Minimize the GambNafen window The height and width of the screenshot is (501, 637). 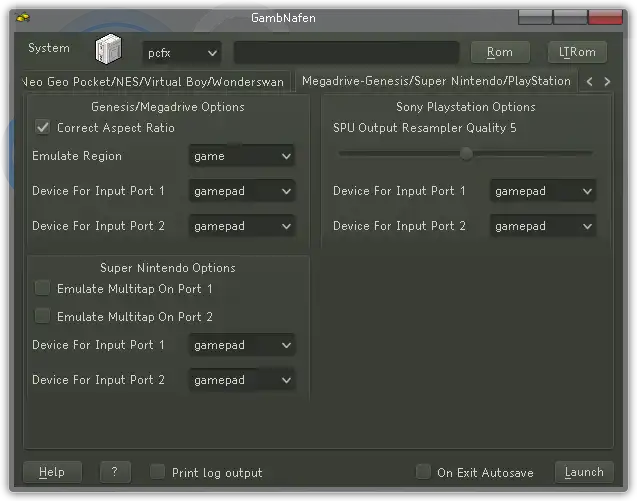(x=535, y=17)
